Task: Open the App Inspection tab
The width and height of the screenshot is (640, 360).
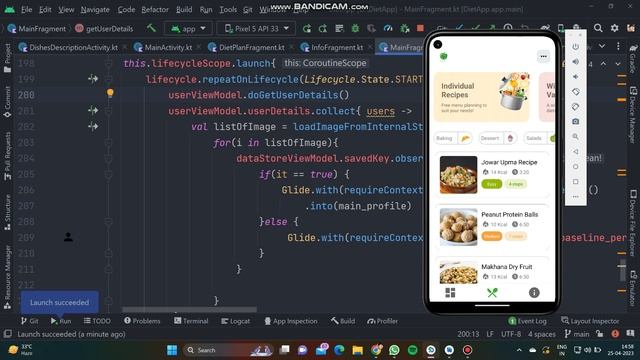Action: 291,321
